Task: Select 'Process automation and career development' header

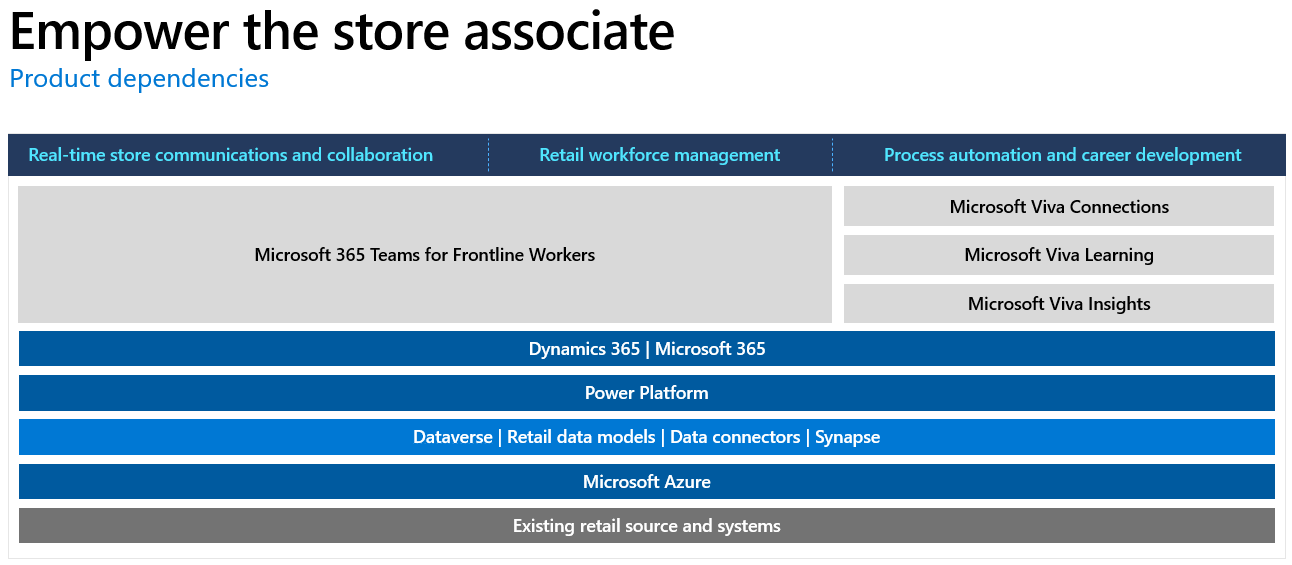Action: [x=1062, y=155]
